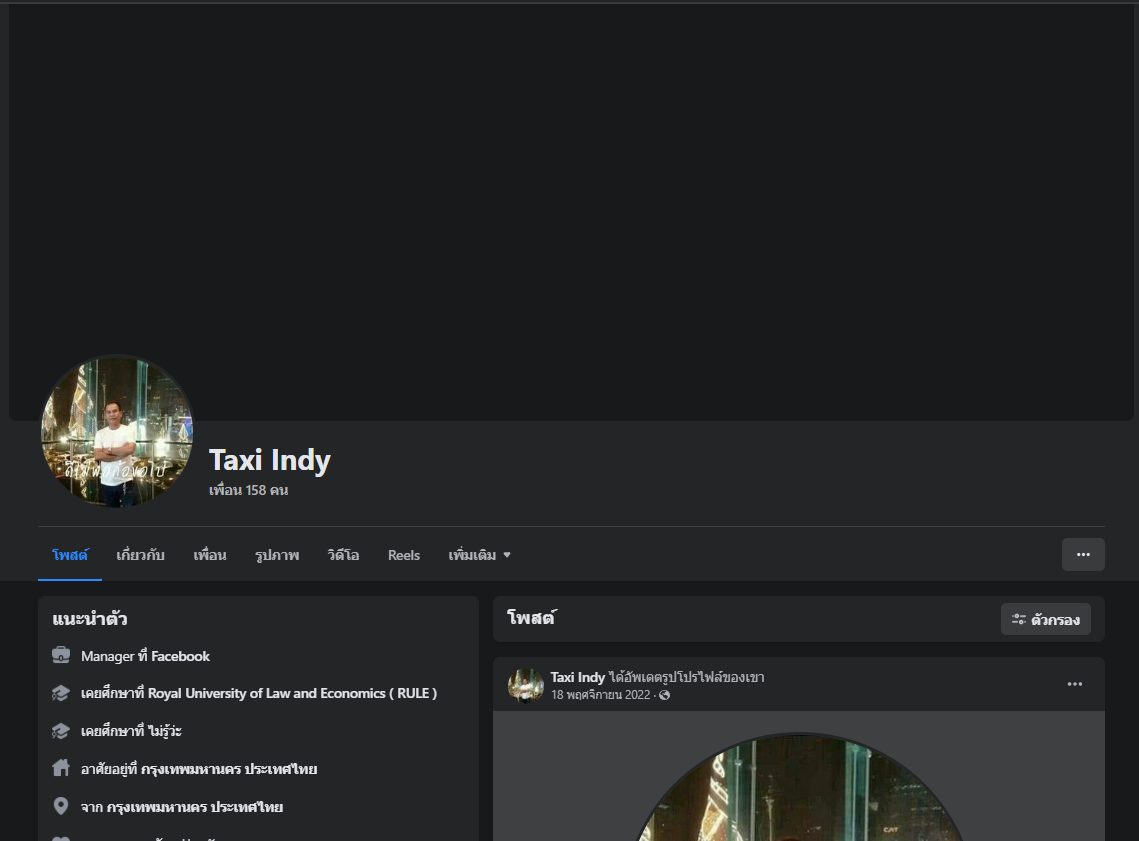Image resolution: width=1139 pixels, height=841 pixels.
Task: Open the Reels tab
Action: [404, 555]
